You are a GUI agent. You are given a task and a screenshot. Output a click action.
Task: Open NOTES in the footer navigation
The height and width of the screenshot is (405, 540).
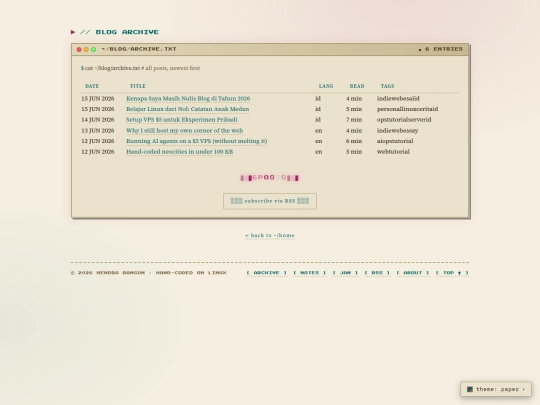coord(310,273)
